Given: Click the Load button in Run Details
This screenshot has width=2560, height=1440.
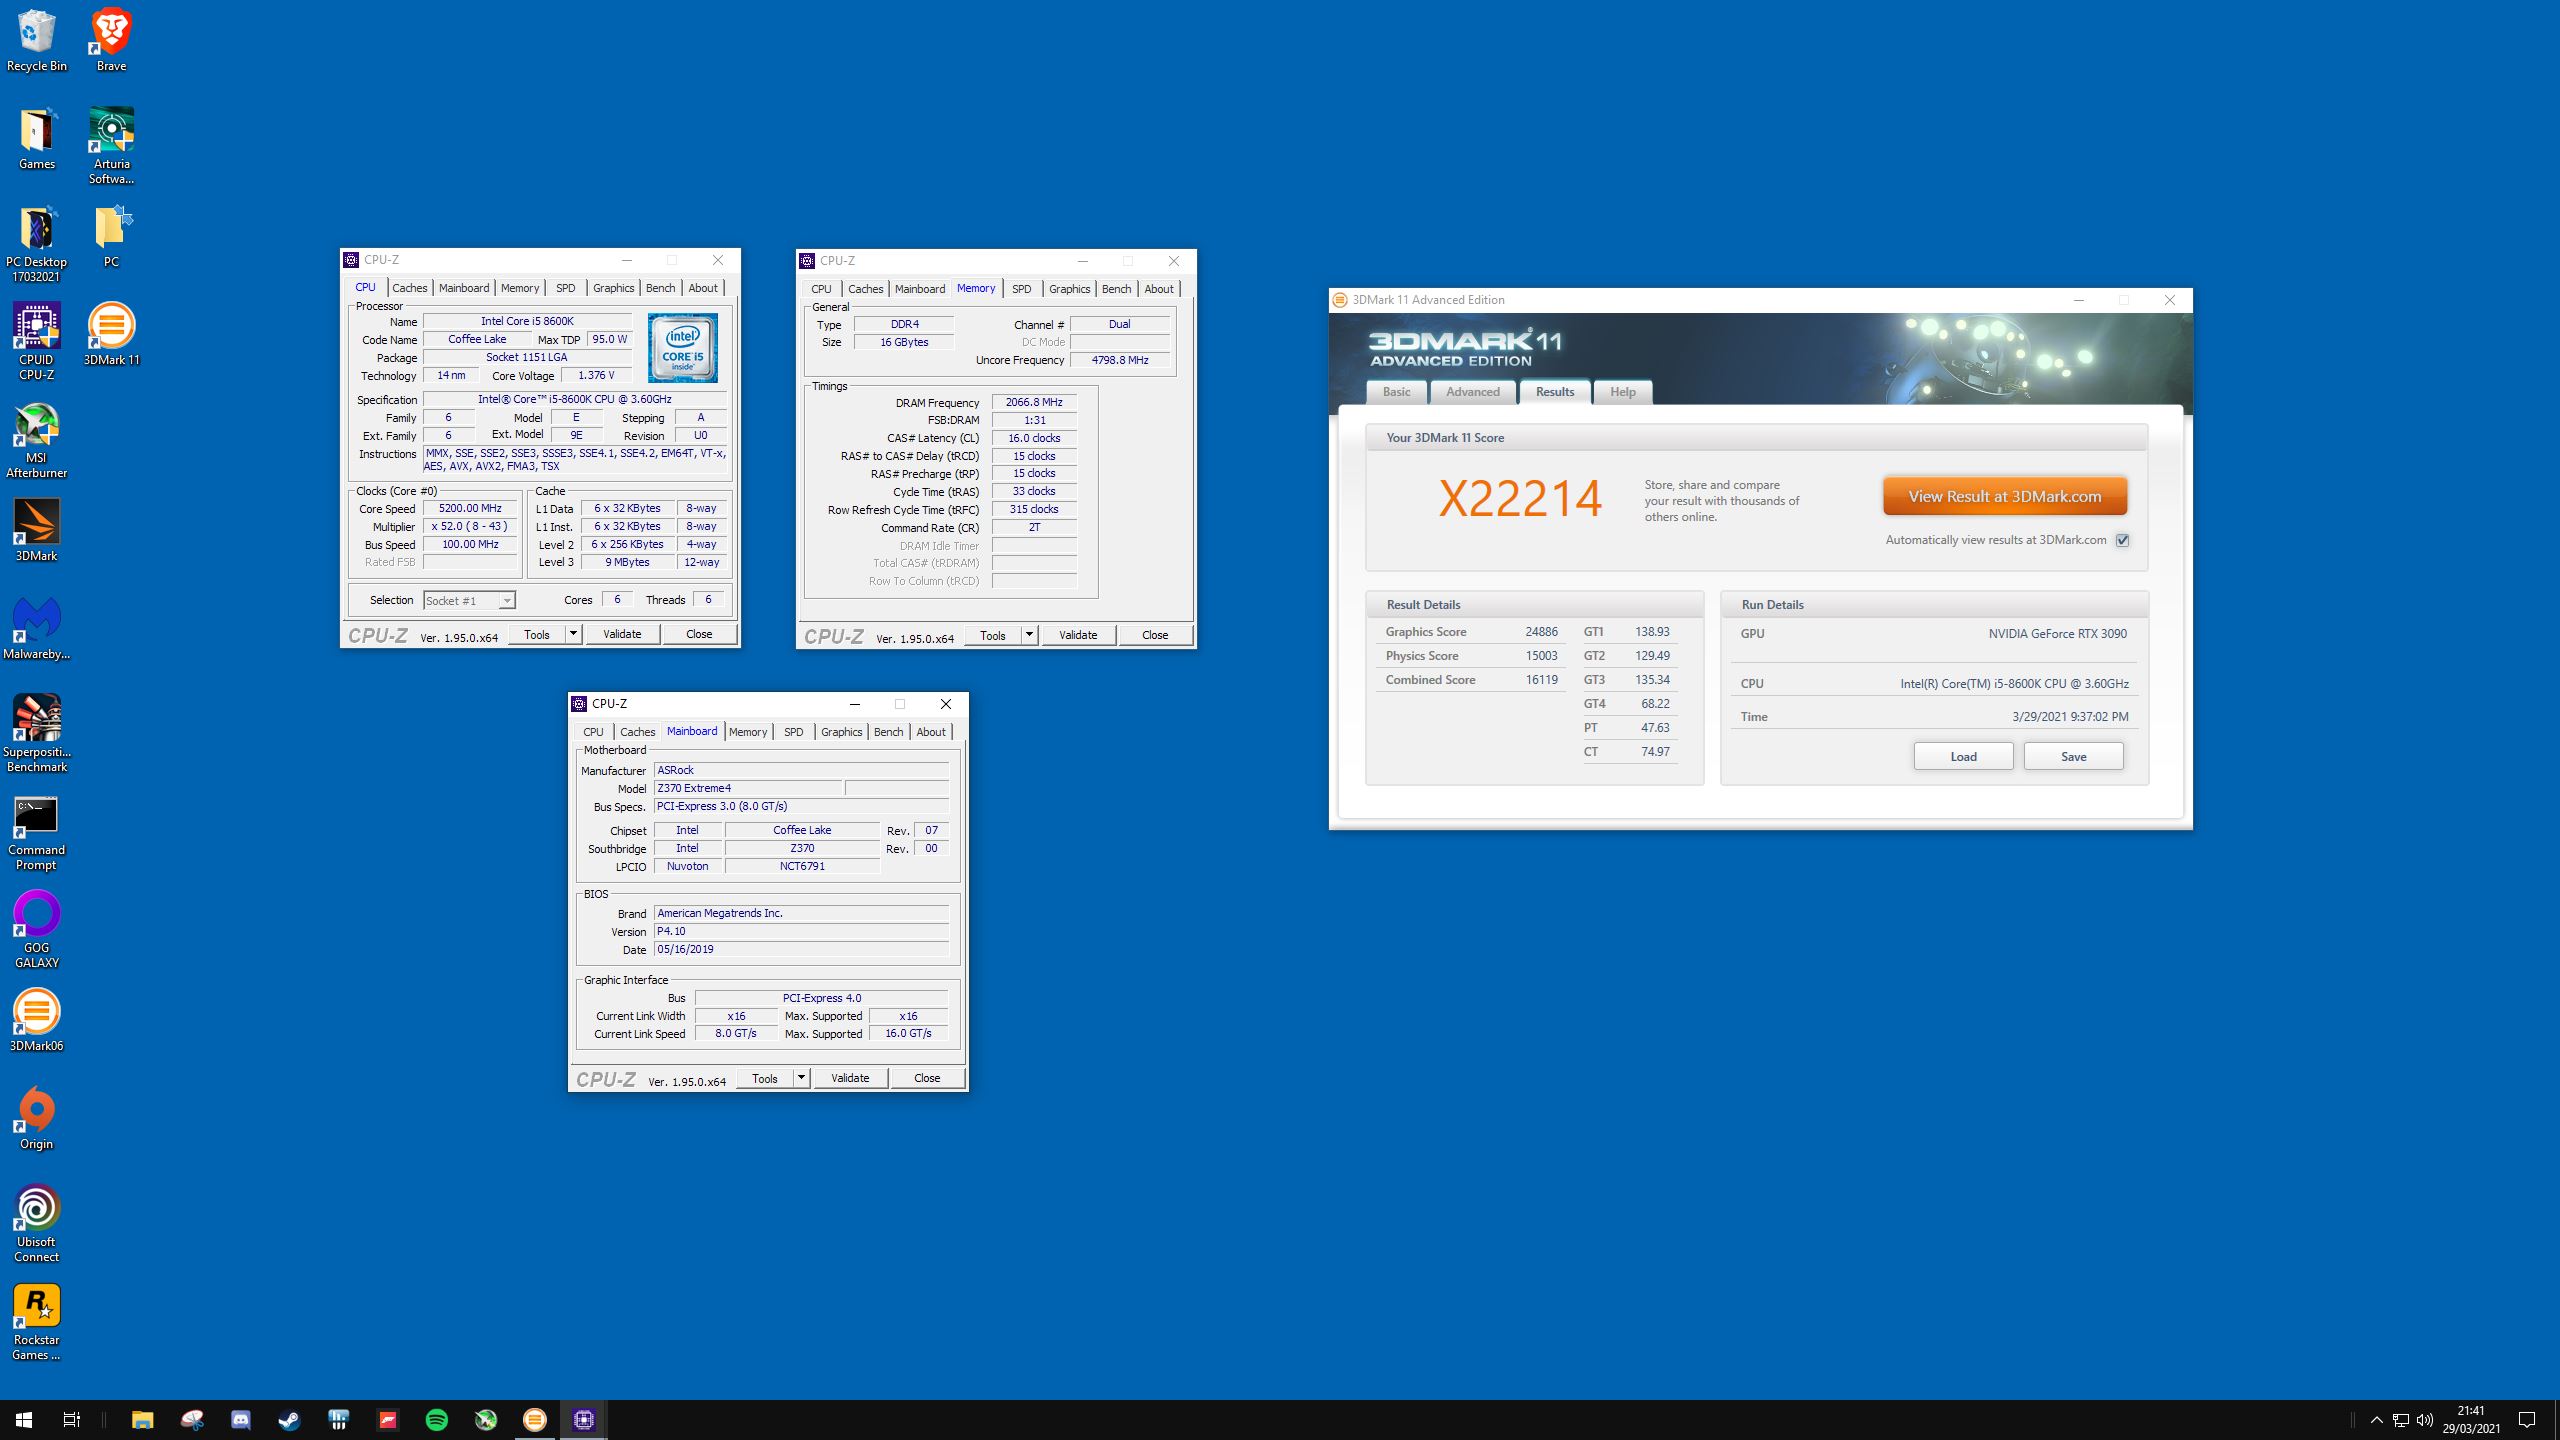Looking at the screenshot, I should click(x=1963, y=756).
